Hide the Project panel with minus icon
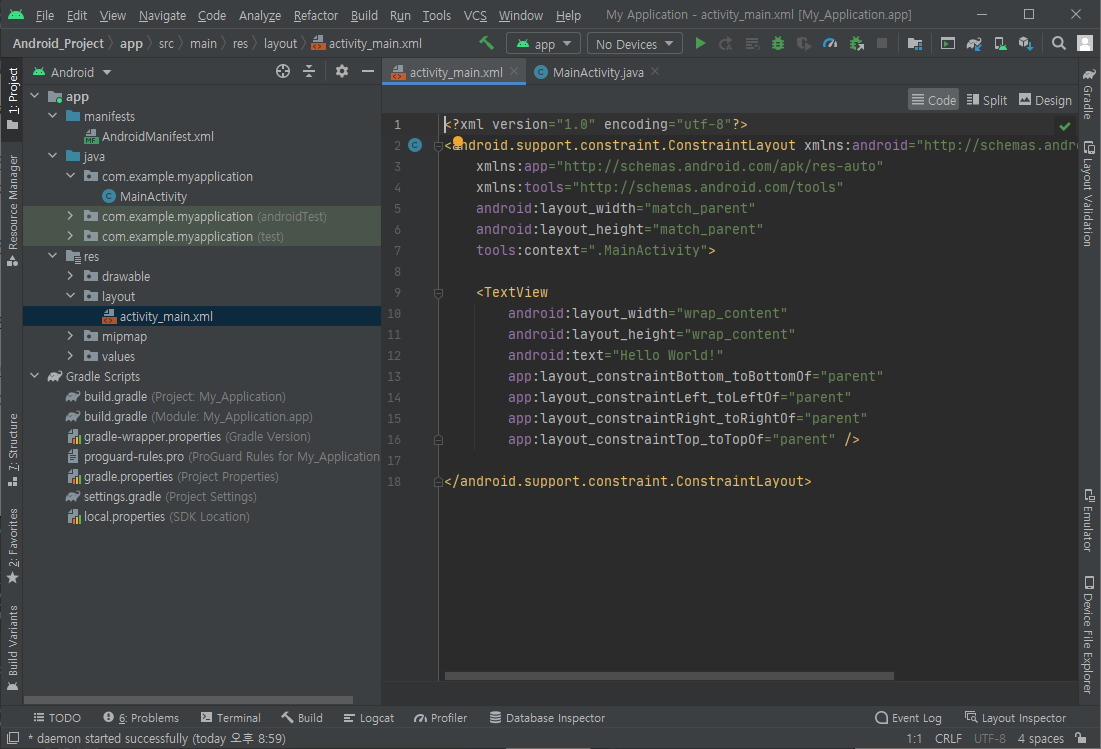This screenshot has width=1101, height=749. pyautogui.click(x=368, y=71)
